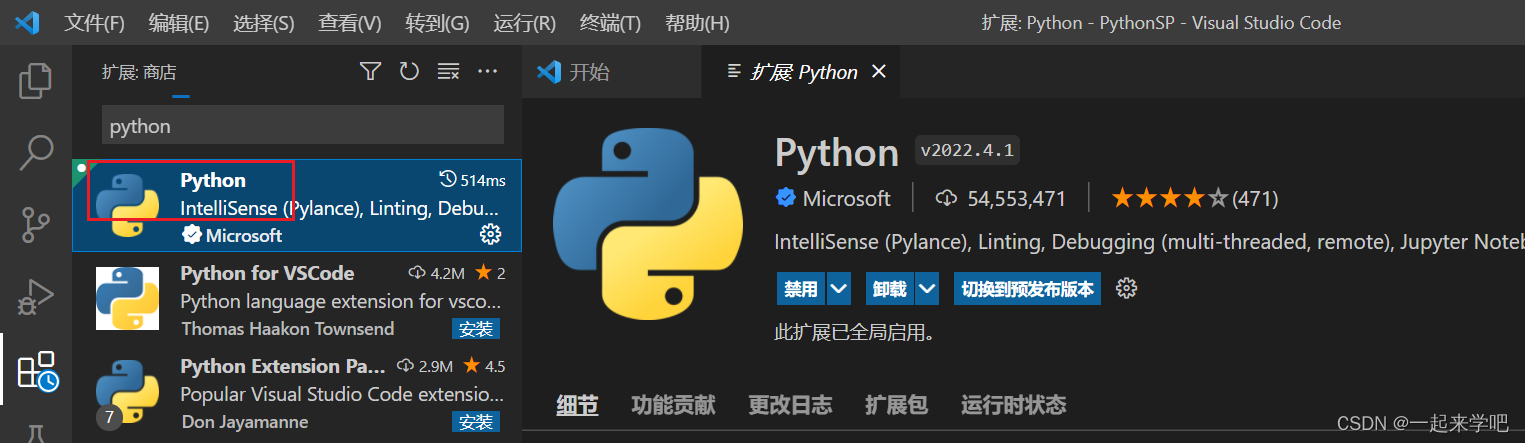Open 文件(F) menu
The height and width of the screenshot is (443, 1525).
click(94, 22)
